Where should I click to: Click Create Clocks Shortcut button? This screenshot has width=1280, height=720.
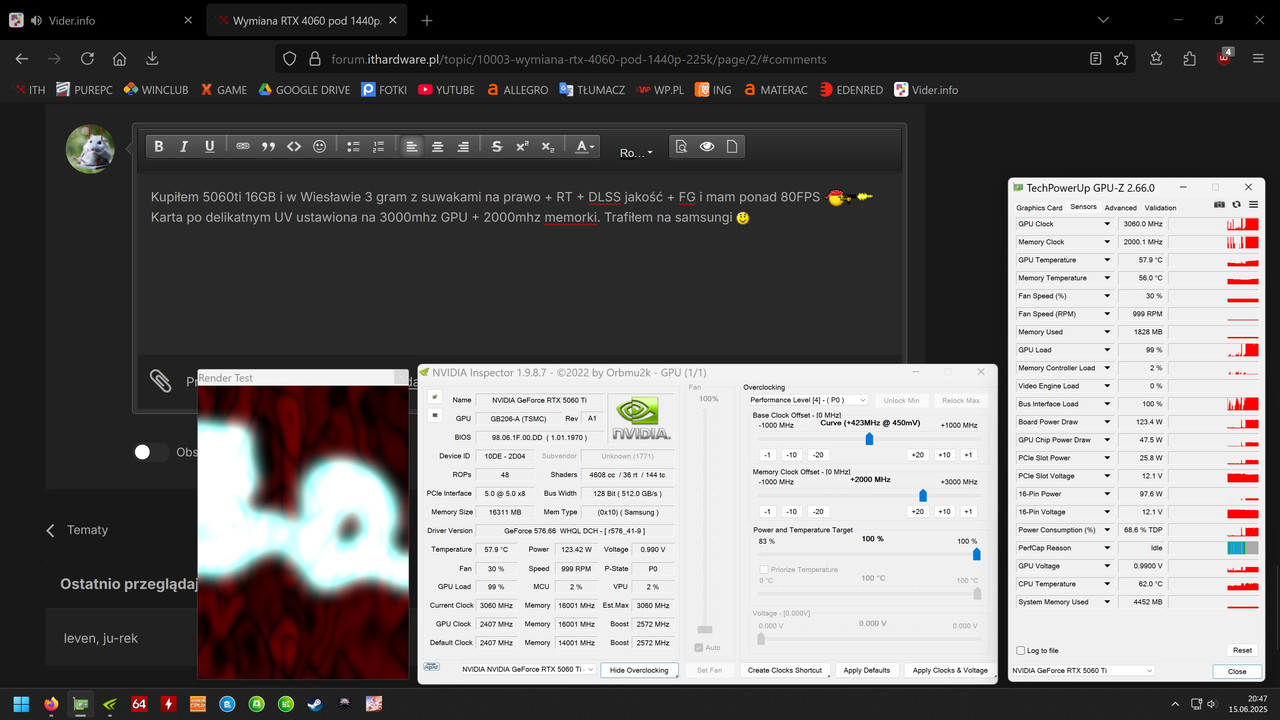pyautogui.click(x=785, y=670)
